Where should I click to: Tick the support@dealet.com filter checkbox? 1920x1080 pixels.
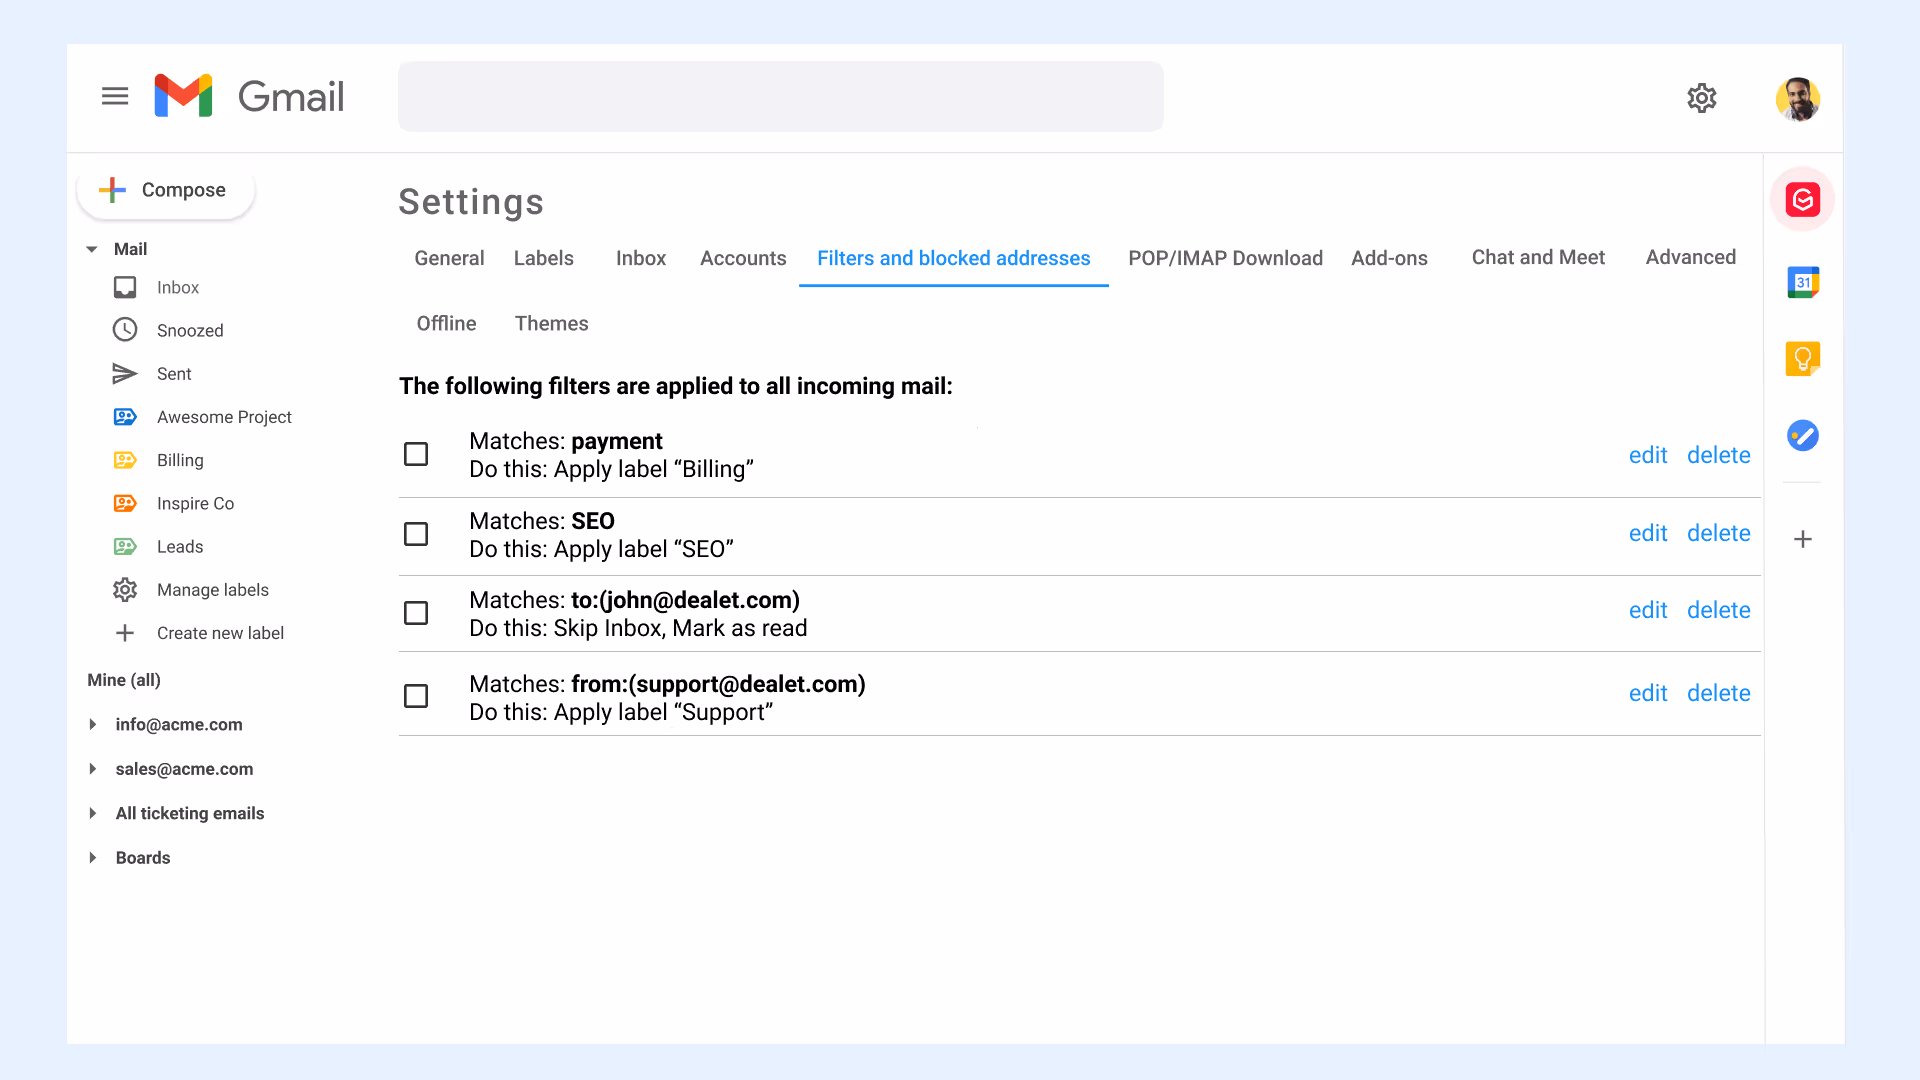point(416,696)
